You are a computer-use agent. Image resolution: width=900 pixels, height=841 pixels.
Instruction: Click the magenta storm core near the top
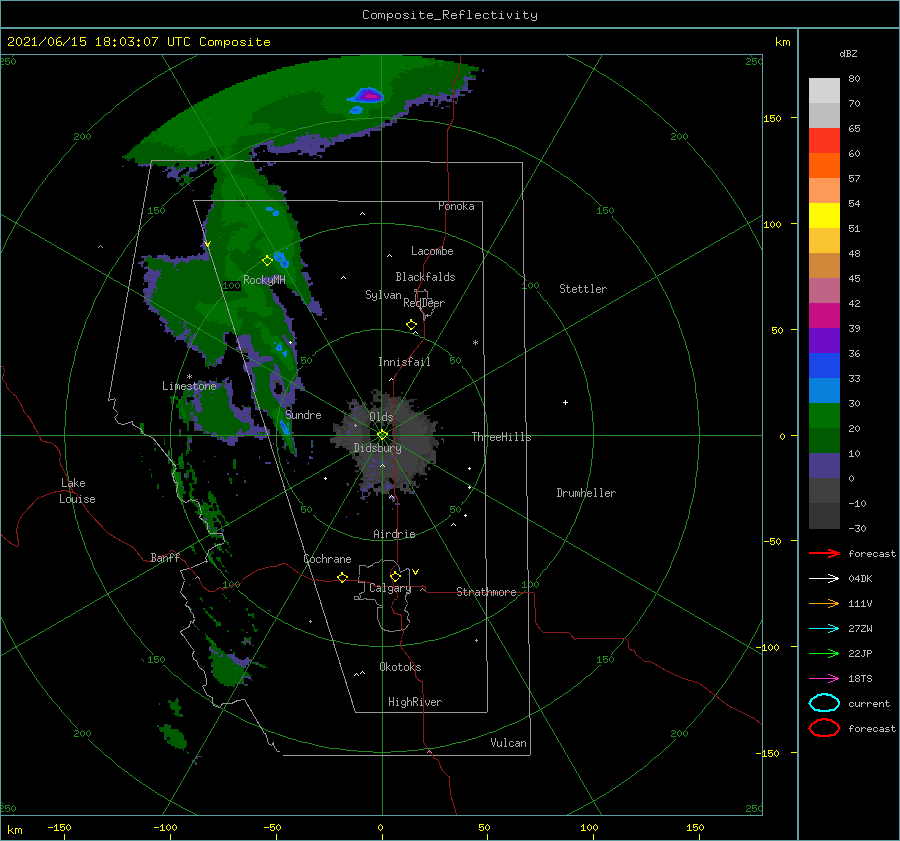[371, 96]
